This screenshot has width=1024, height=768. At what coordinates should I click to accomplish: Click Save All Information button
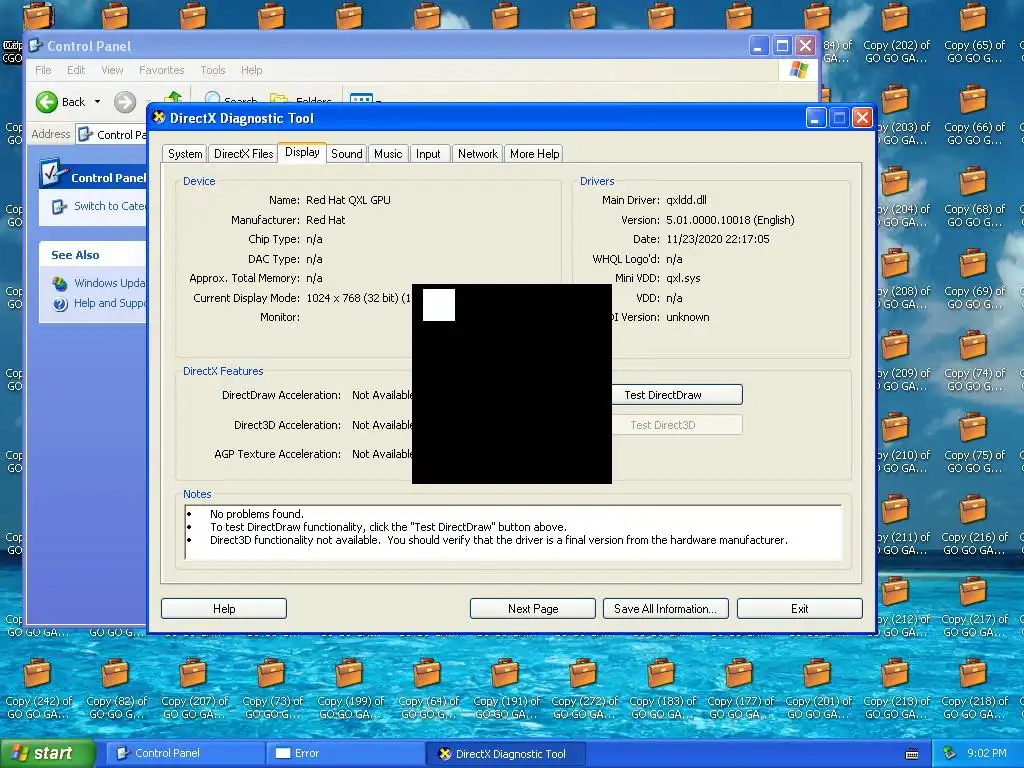665,609
